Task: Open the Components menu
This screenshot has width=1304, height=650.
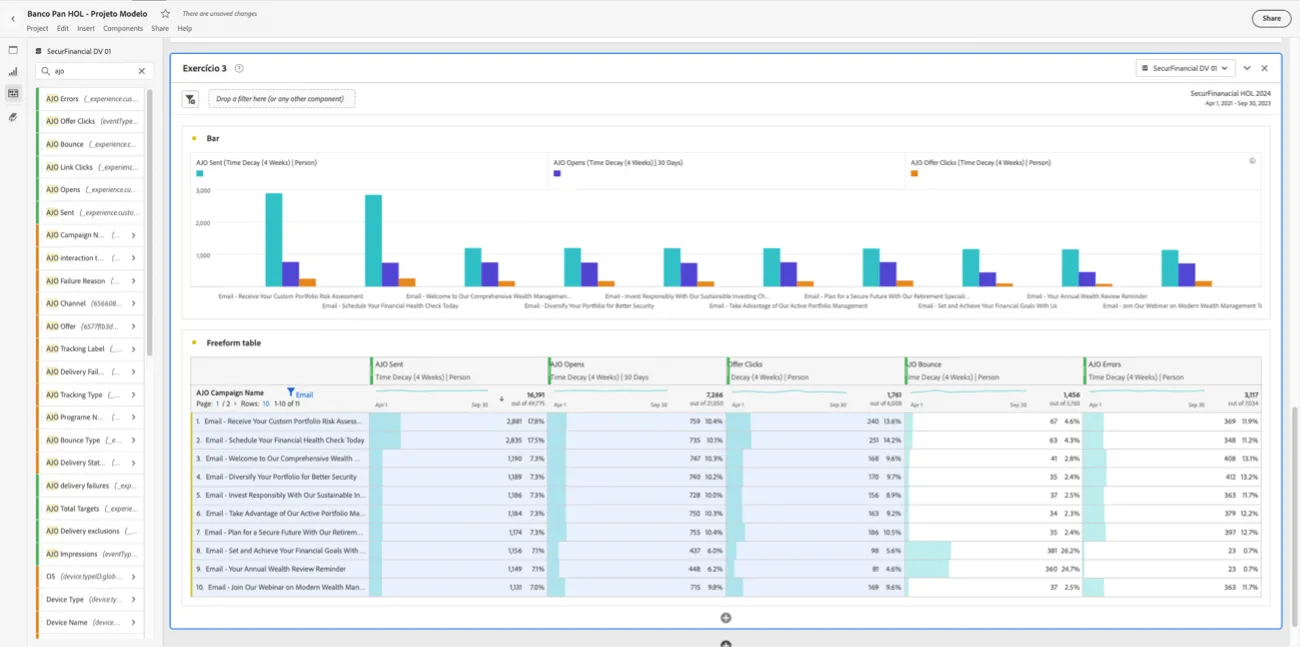Action: pos(123,29)
